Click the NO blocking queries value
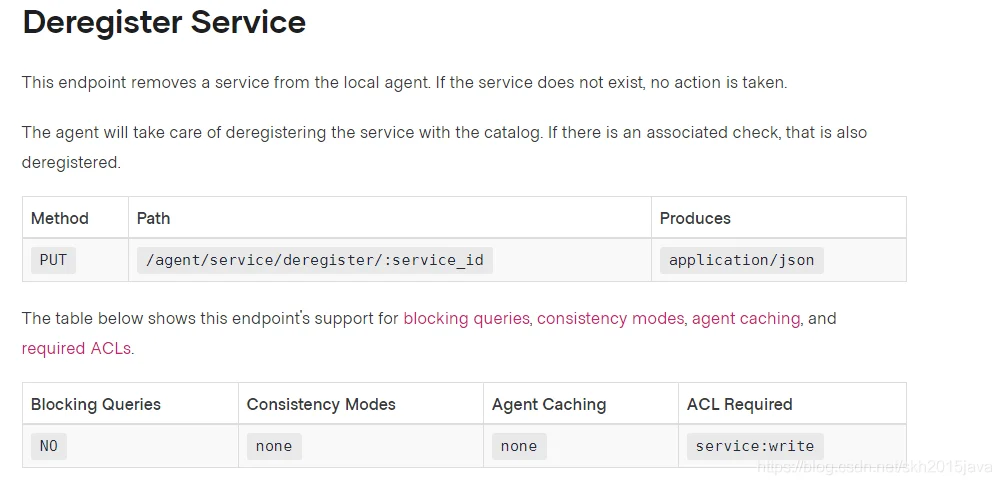The image size is (1002, 485). [48, 446]
